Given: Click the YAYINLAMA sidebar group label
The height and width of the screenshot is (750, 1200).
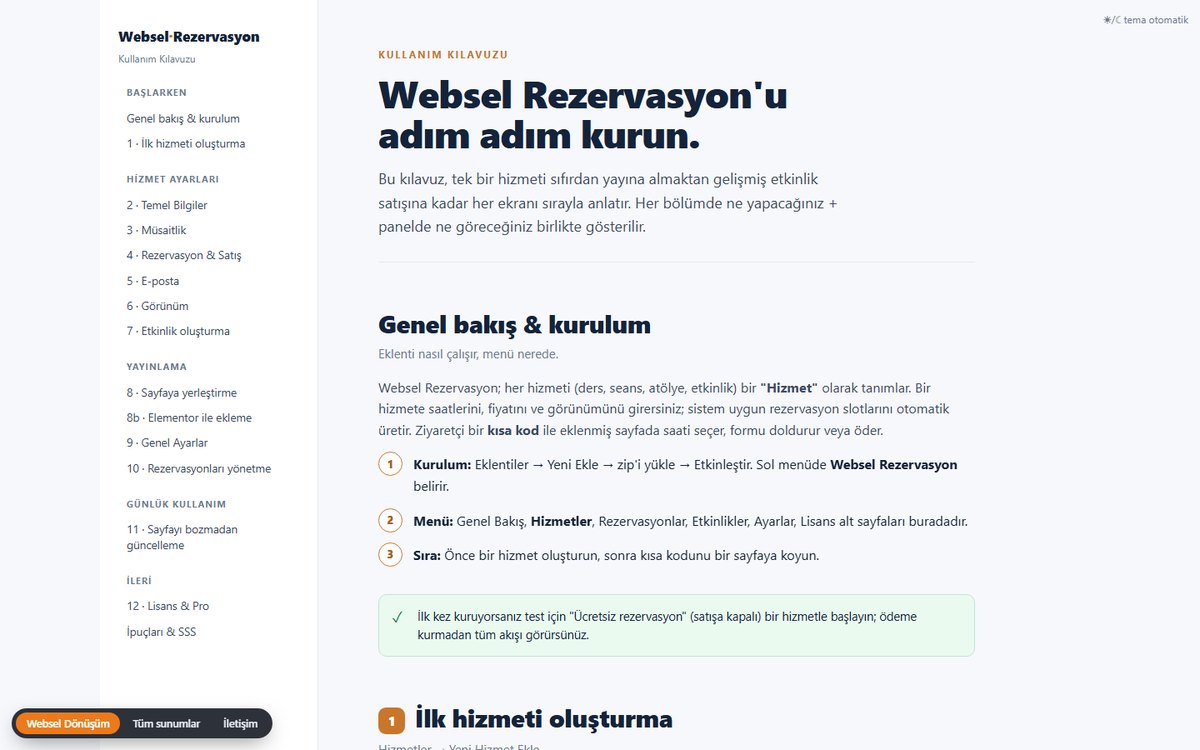Looking at the screenshot, I should (157, 367).
